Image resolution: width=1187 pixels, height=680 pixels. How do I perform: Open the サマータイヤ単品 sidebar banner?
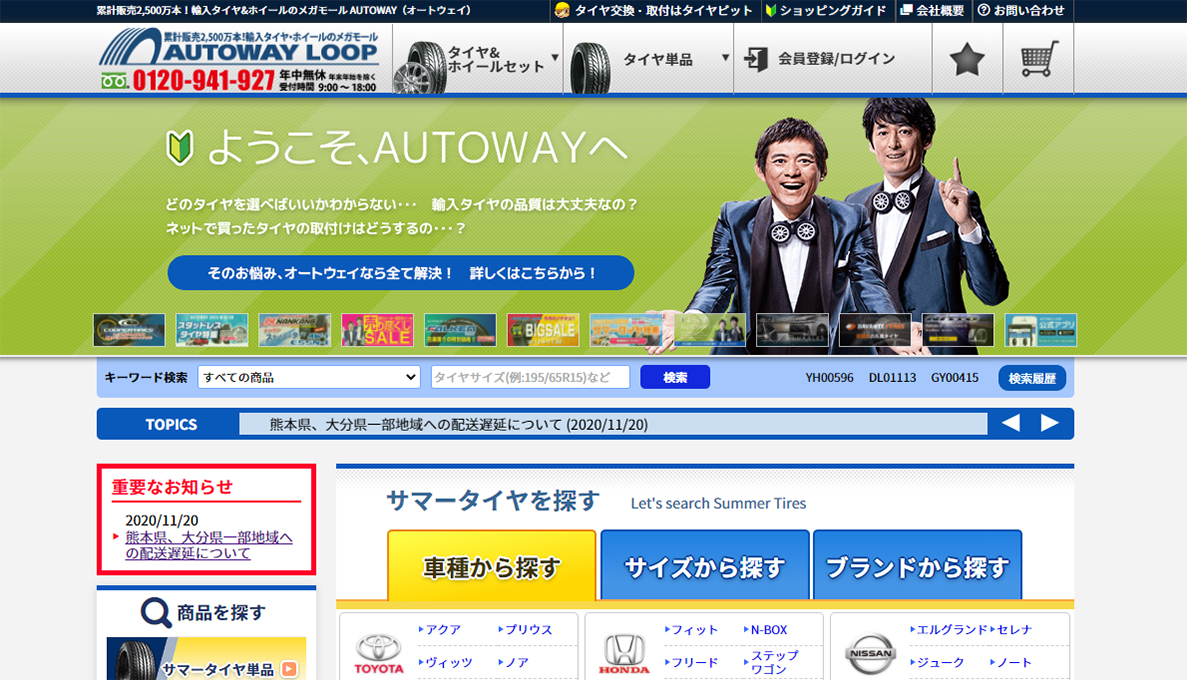tap(207, 659)
